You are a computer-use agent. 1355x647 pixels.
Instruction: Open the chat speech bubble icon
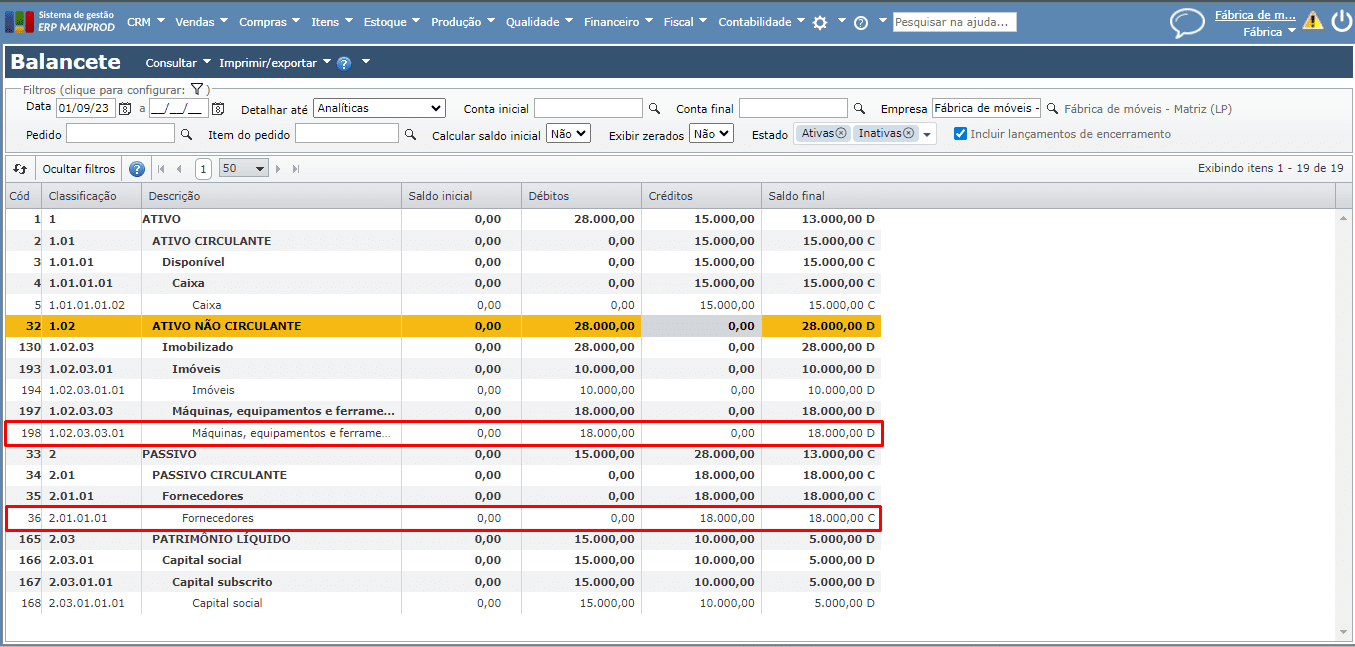click(1187, 23)
